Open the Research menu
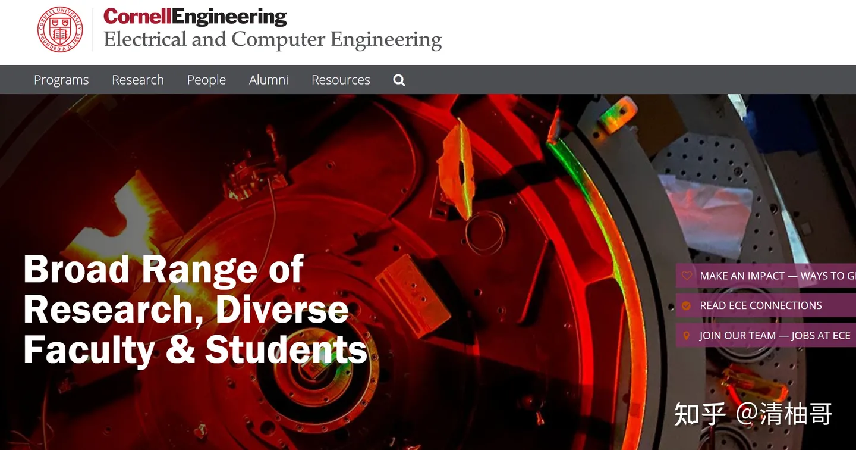The width and height of the screenshot is (858, 450). (138, 80)
